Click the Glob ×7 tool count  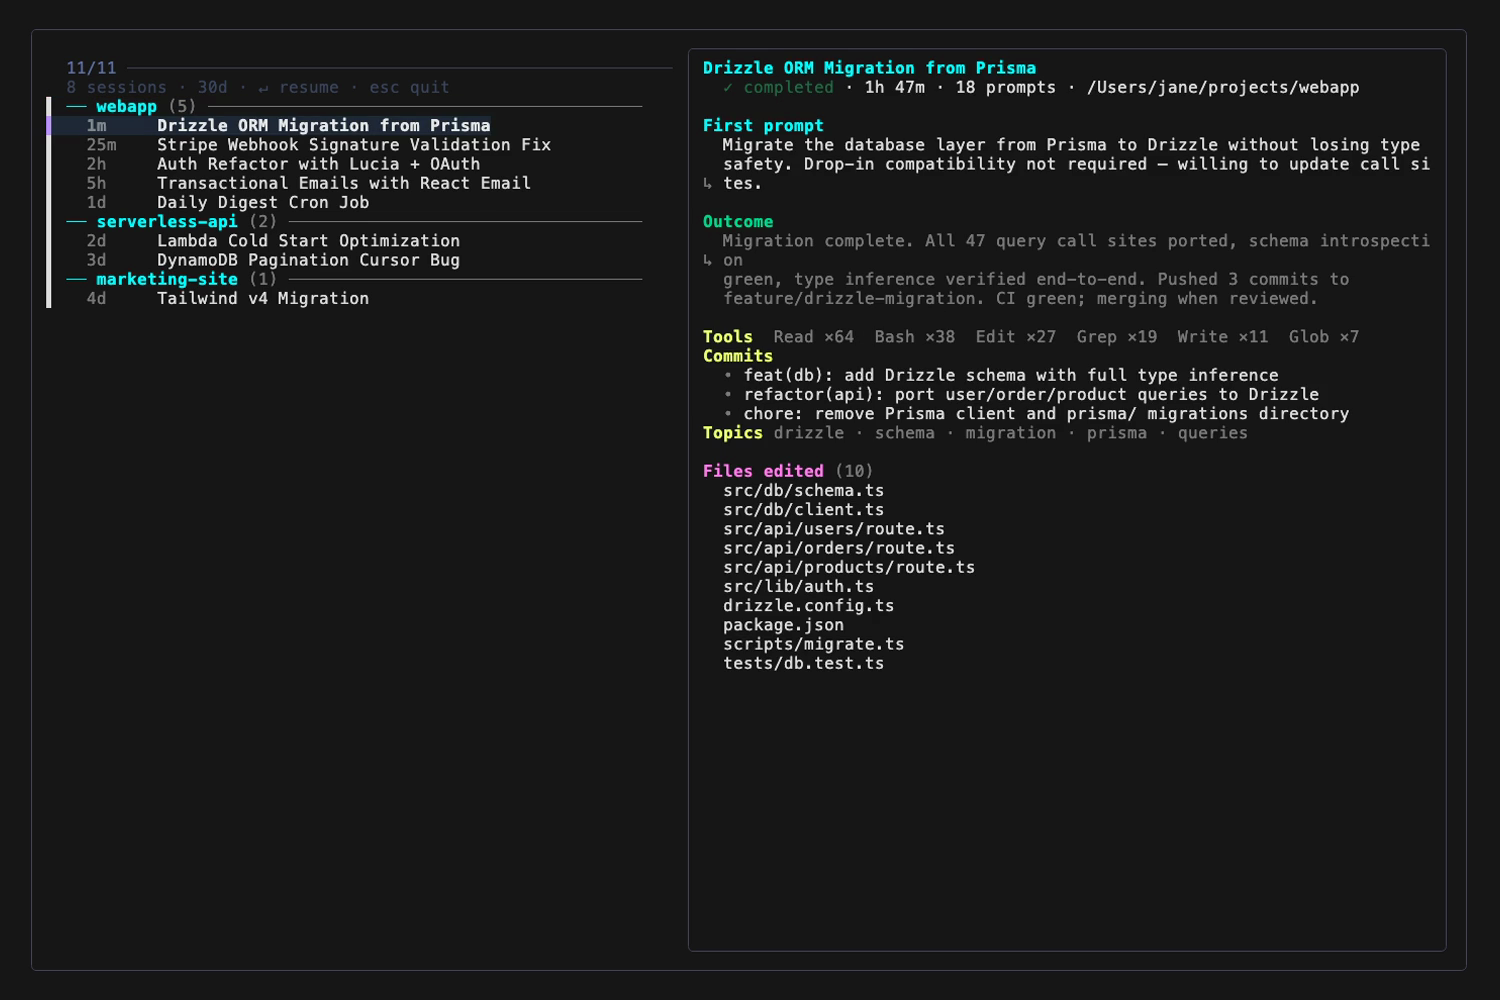point(1323,337)
